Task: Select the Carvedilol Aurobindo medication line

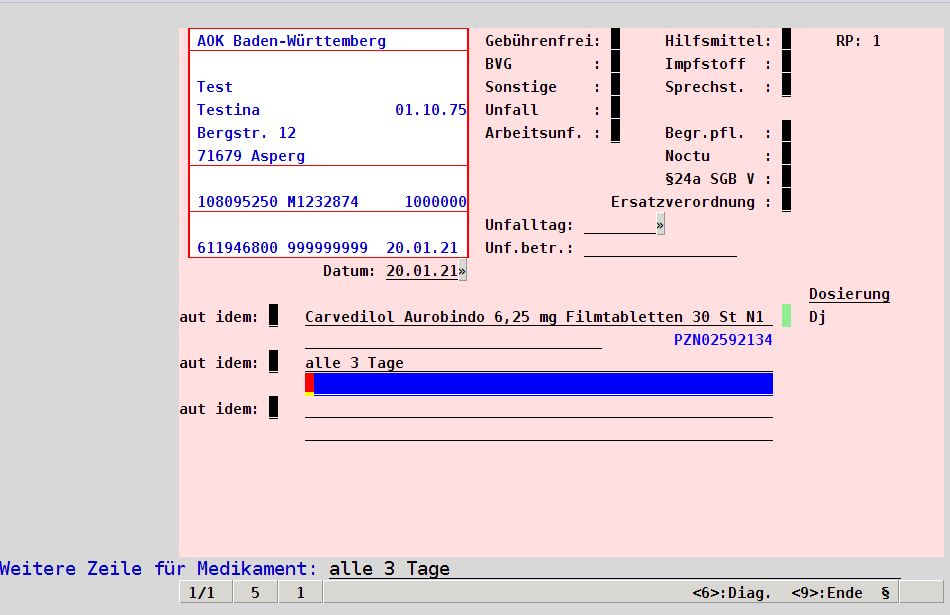Action: 539,316
